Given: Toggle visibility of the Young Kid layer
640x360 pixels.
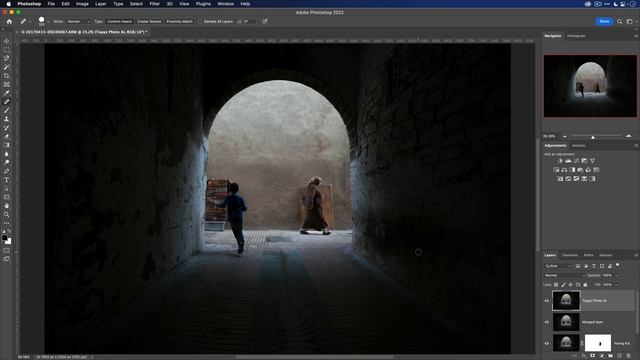Looking at the screenshot, I should pyautogui.click(x=547, y=343).
